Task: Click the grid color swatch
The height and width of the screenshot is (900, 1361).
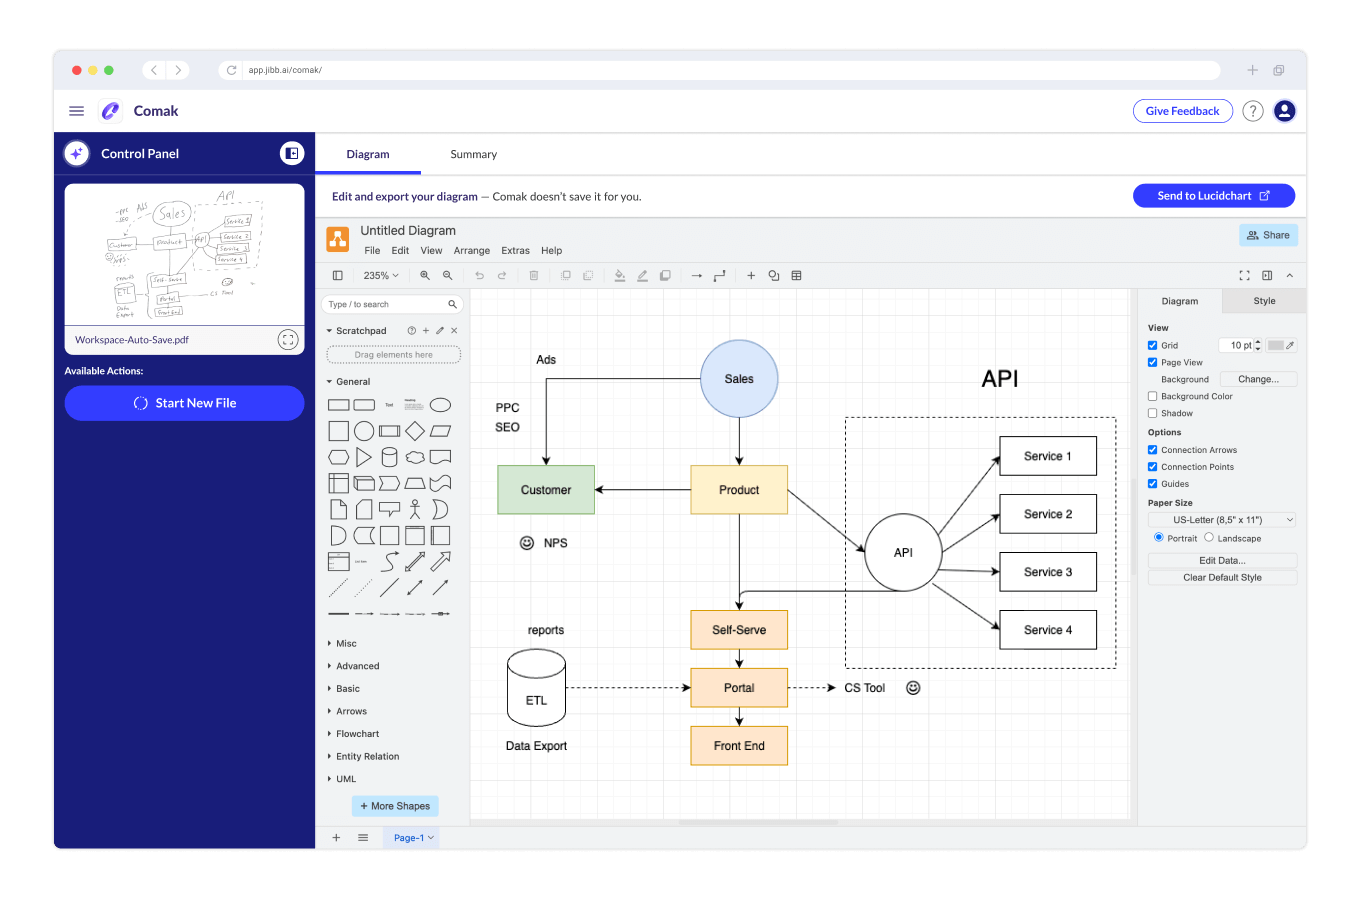Action: 1276,346
